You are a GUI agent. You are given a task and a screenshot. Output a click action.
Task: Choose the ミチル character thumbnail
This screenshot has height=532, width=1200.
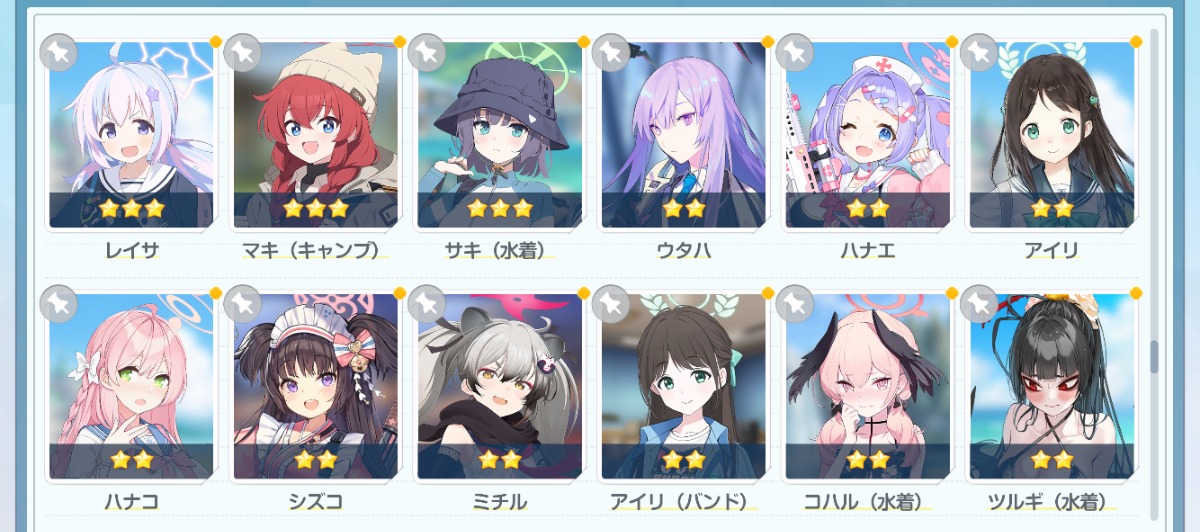pos(499,387)
